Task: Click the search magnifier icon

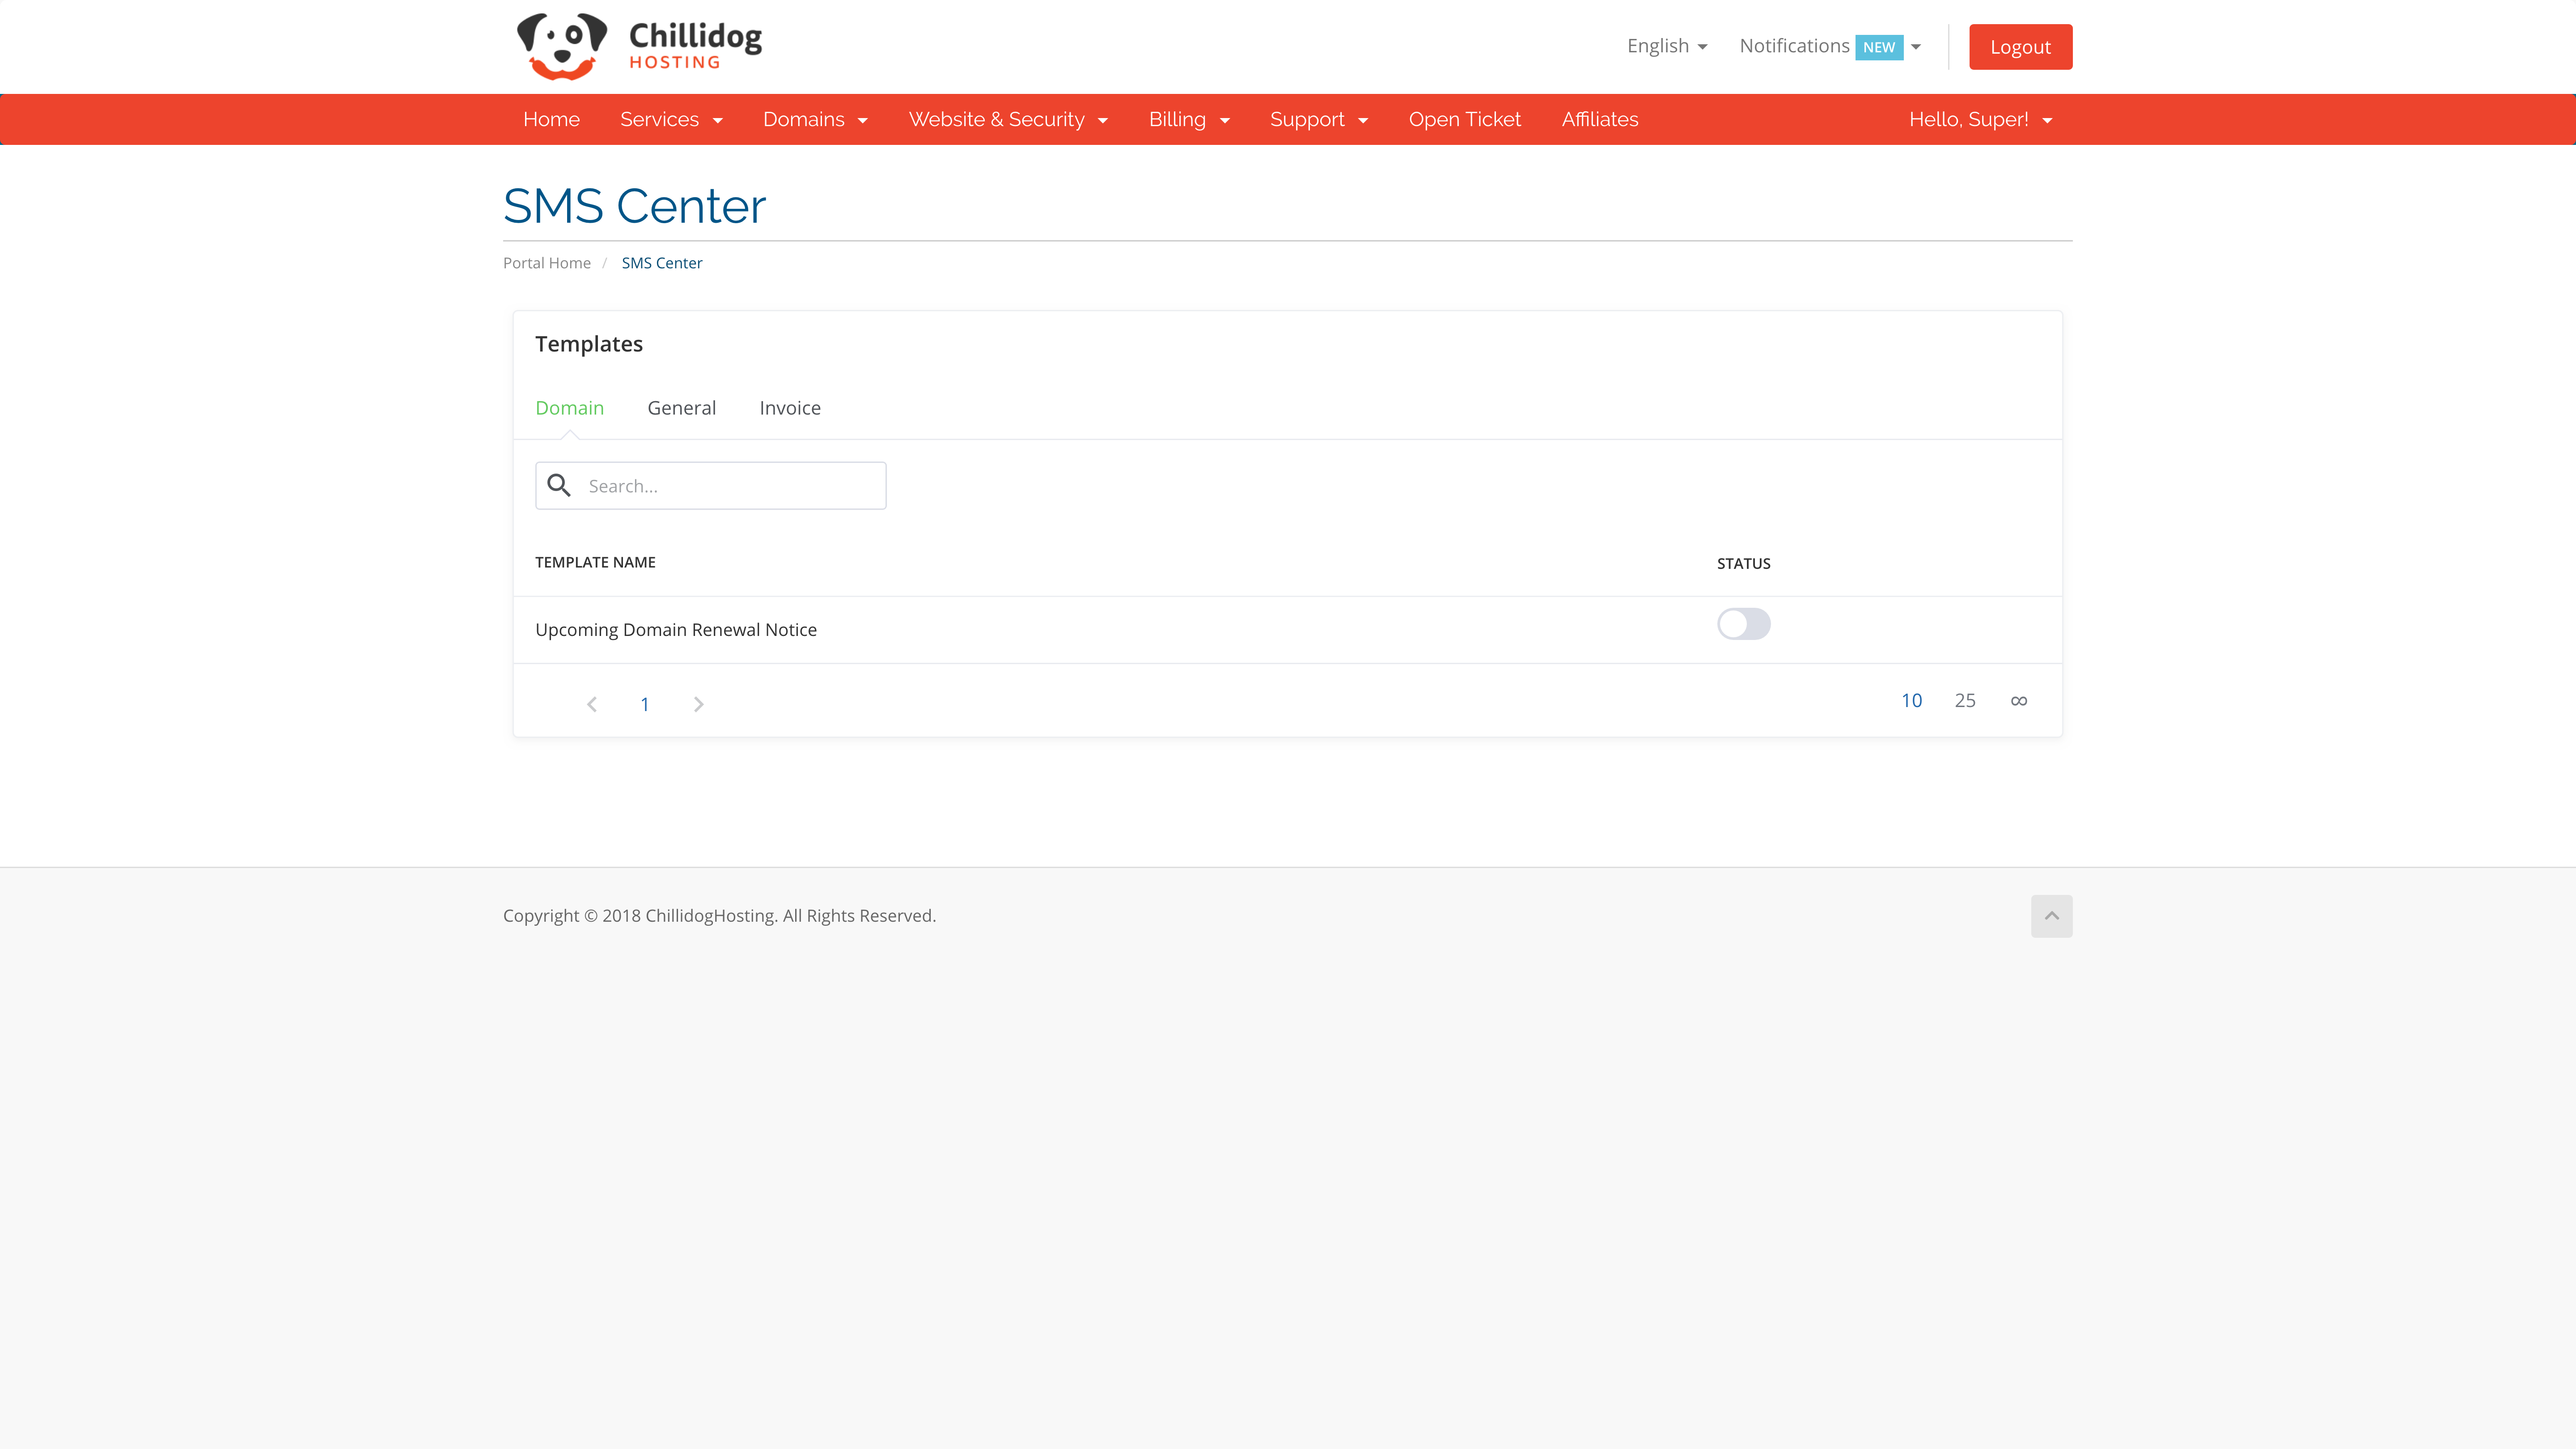Action: (x=559, y=486)
